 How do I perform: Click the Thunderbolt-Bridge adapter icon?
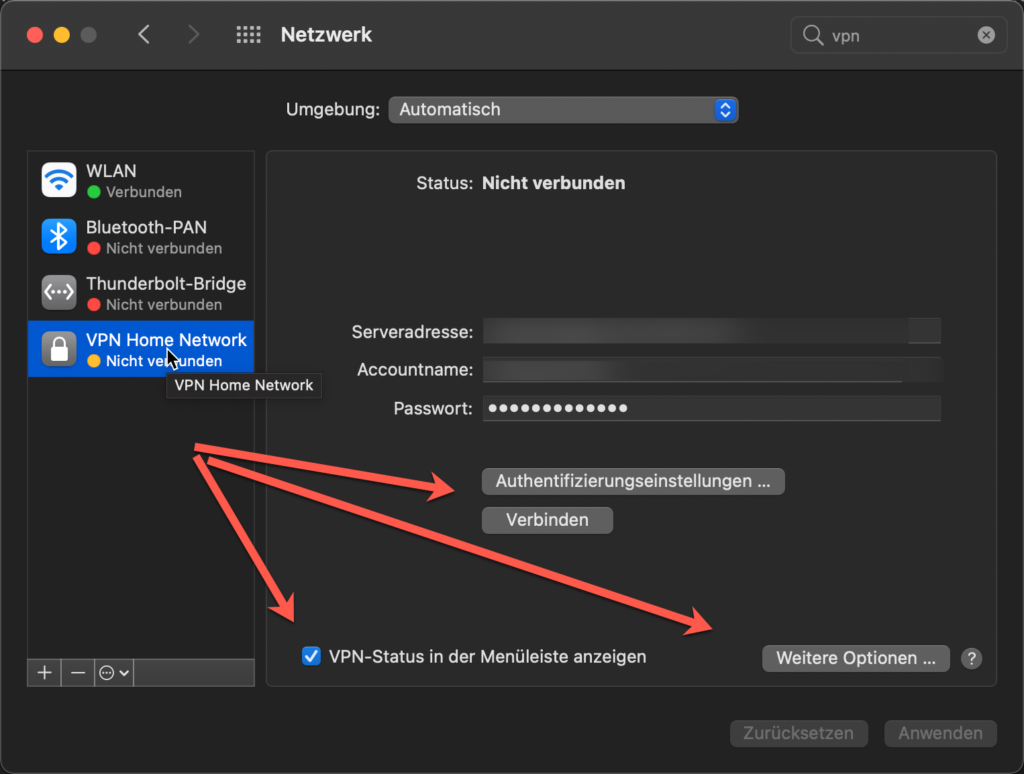pyautogui.click(x=58, y=292)
